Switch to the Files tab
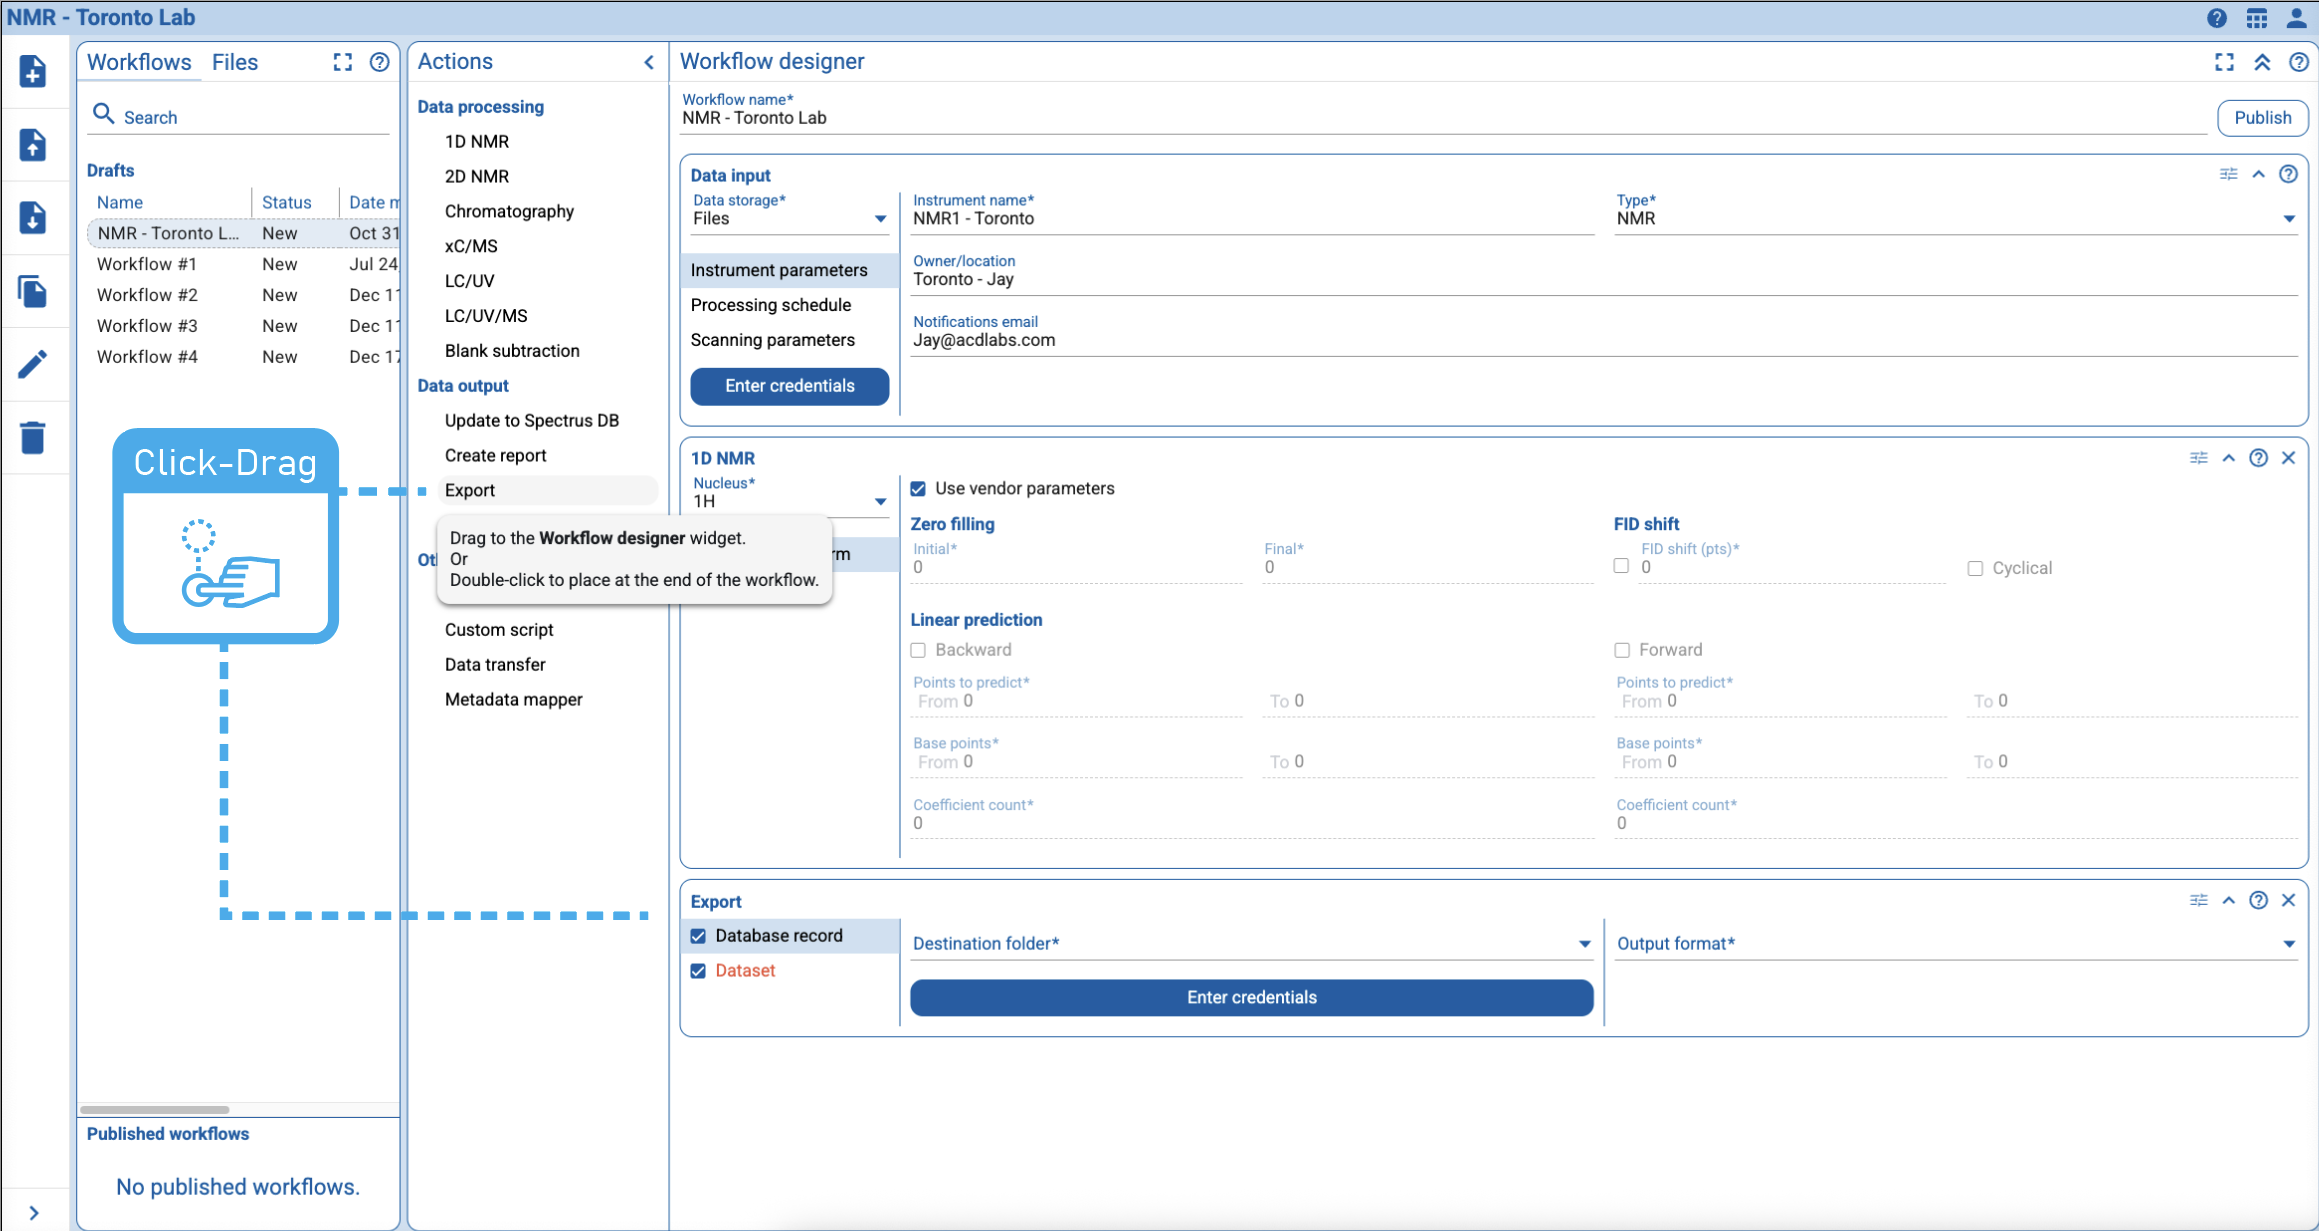This screenshot has width=2319, height=1231. coord(234,62)
